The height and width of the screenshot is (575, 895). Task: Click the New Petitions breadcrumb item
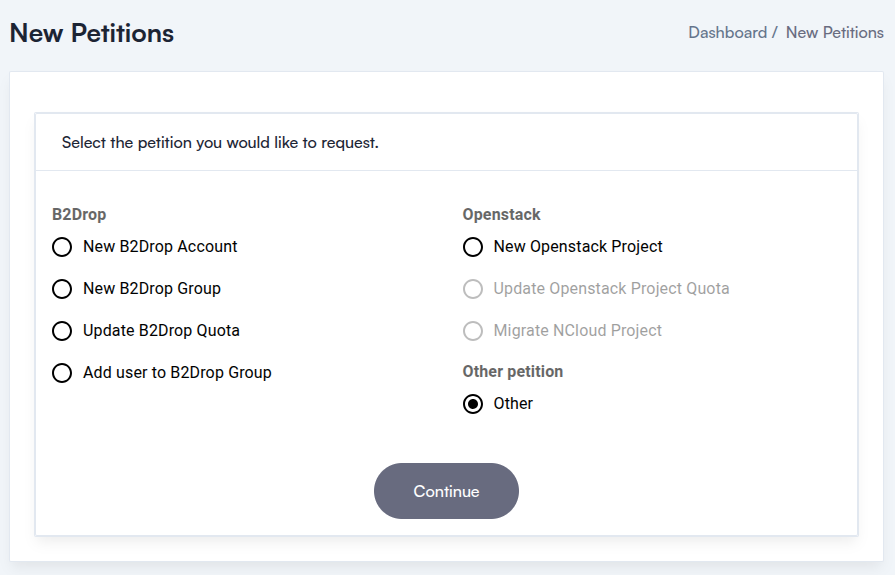[x=834, y=32]
